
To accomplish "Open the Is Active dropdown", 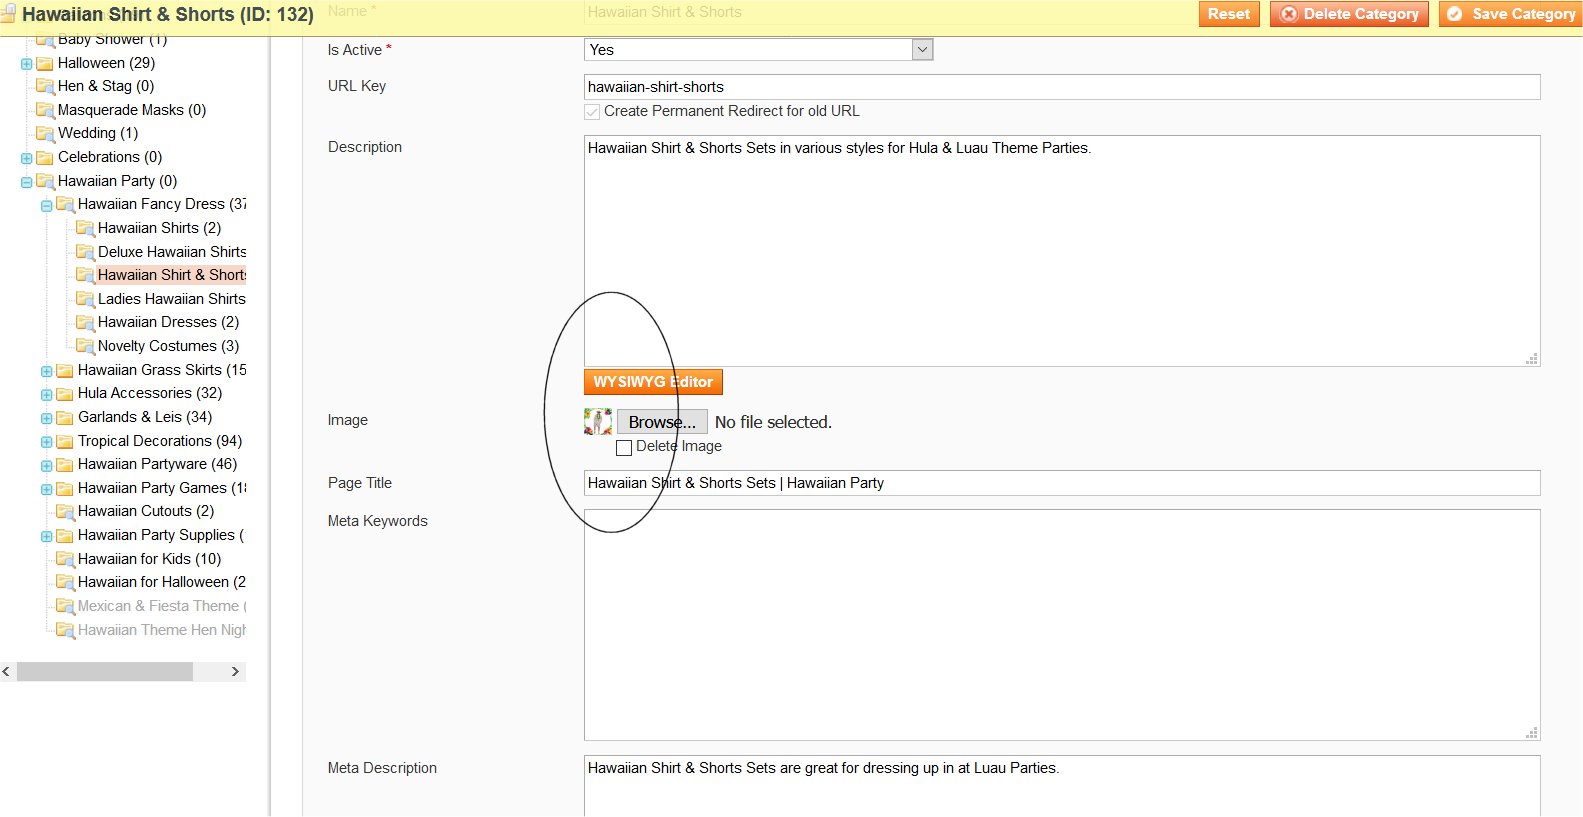I will pyautogui.click(x=758, y=50).
